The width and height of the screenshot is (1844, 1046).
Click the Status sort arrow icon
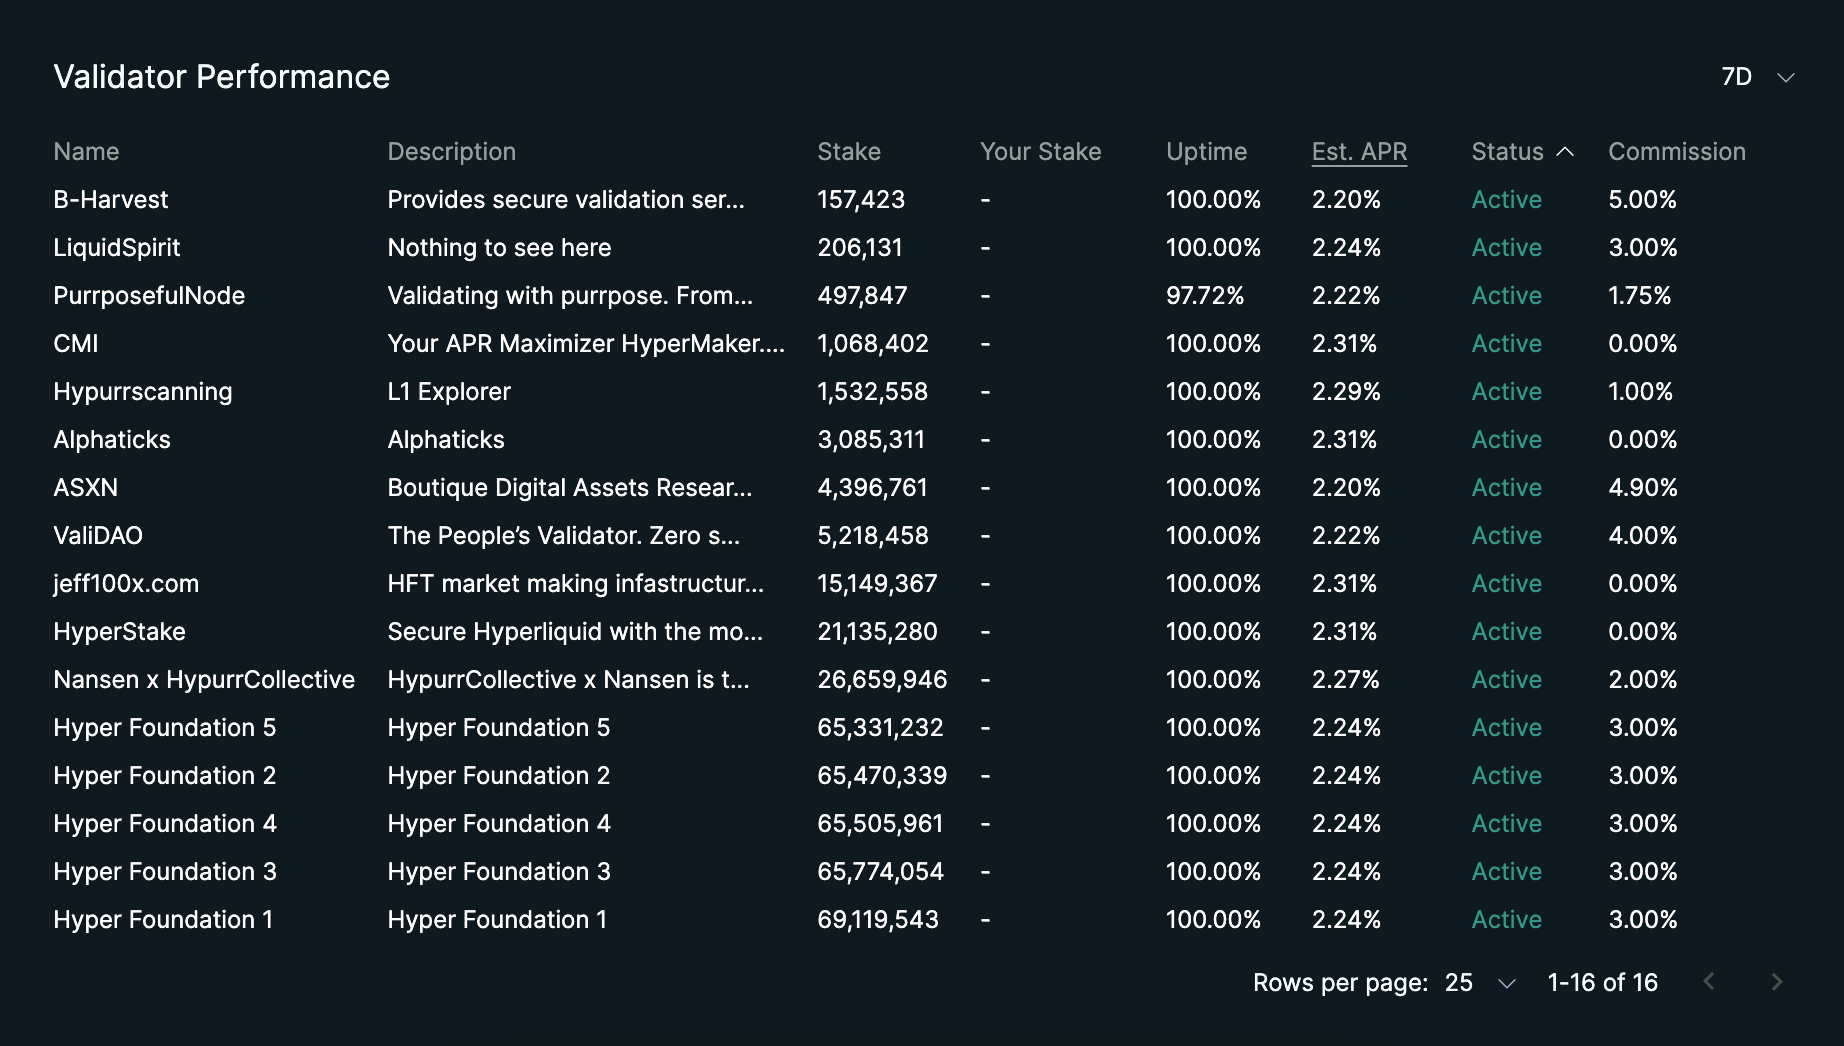point(1565,152)
